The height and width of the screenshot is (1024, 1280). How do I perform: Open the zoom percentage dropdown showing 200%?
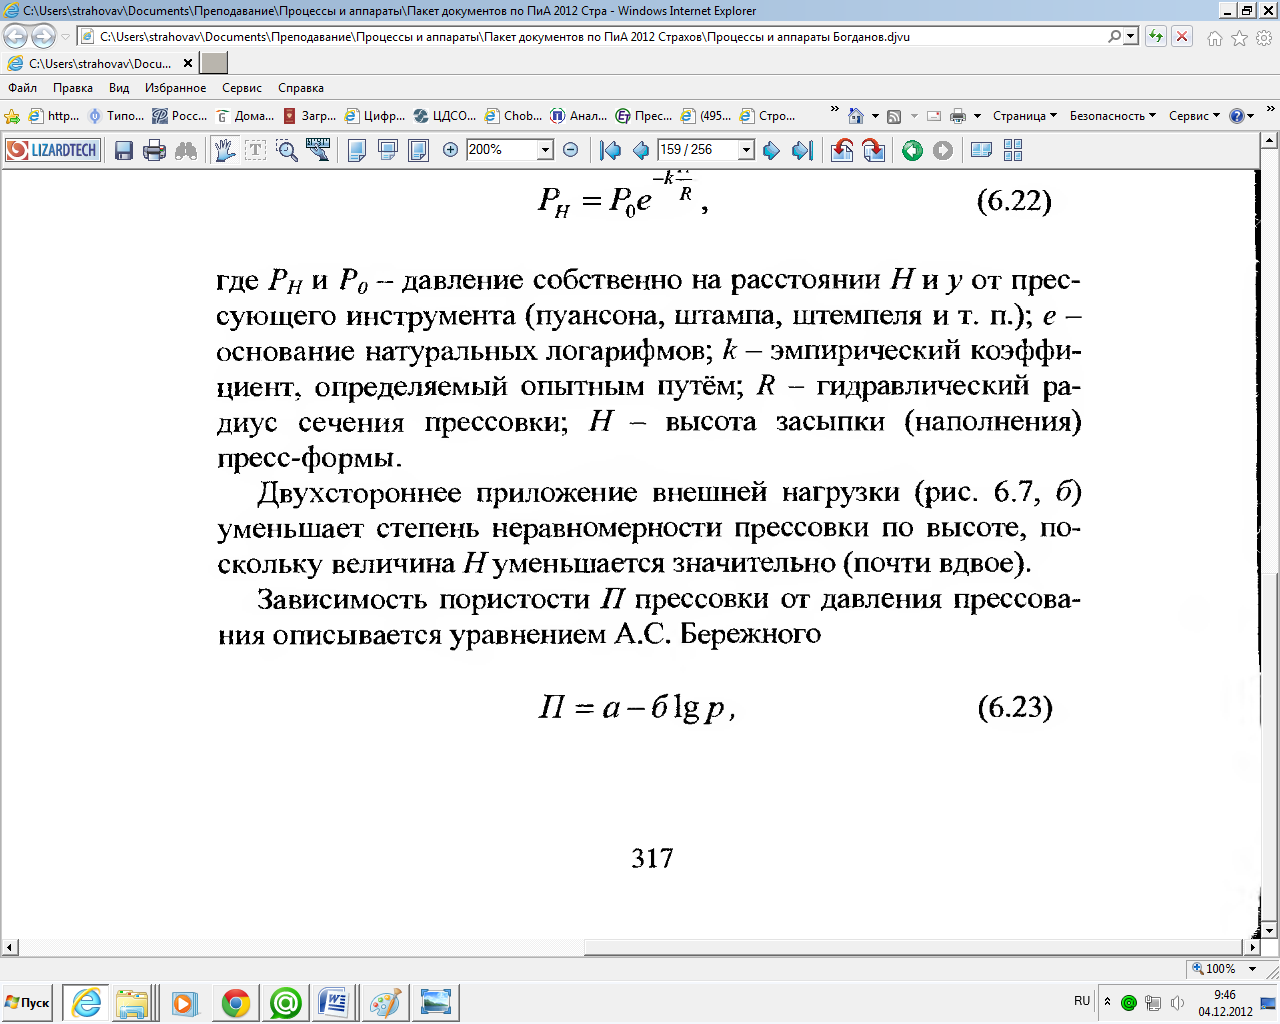point(545,150)
